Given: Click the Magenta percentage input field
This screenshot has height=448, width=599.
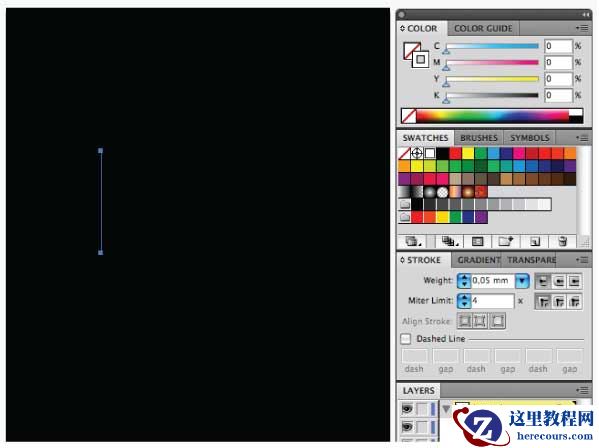Looking at the screenshot, I should click(x=559, y=63).
